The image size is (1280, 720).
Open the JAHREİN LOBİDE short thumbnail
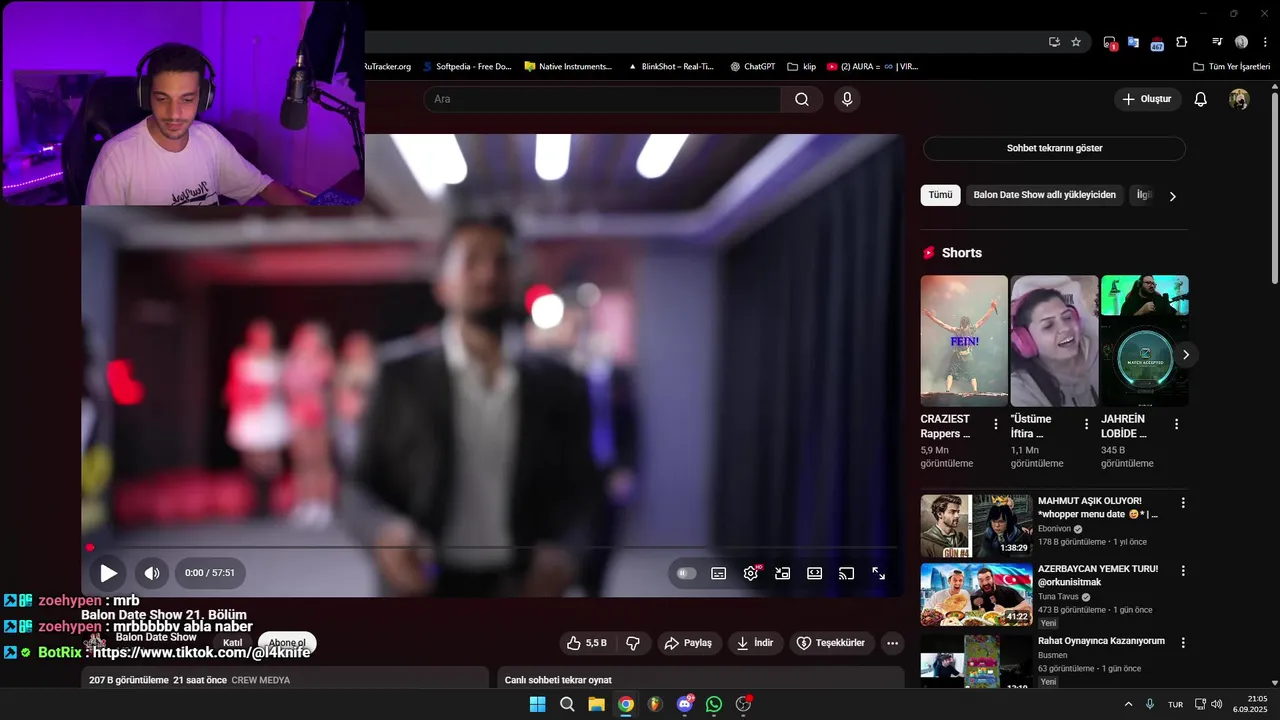click(1145, 340)
